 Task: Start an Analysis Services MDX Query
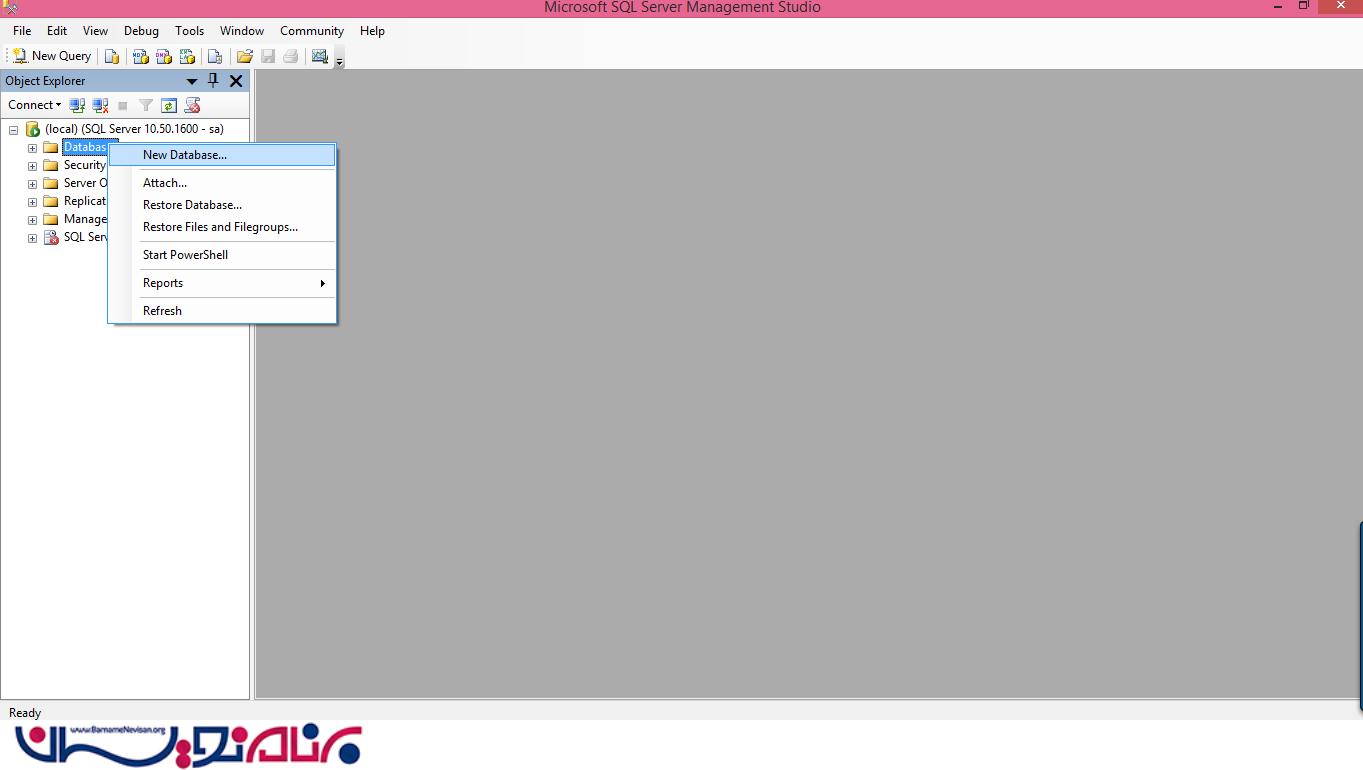tap(141, 57)
